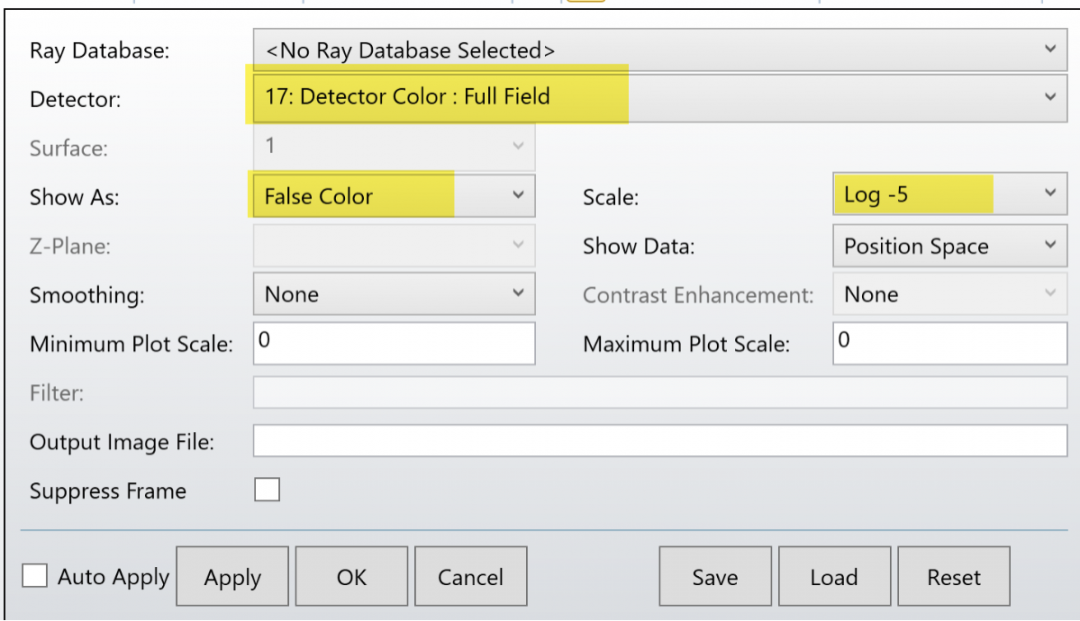Open the Show Data dropdown set to Position Space

tap(950, 246)
